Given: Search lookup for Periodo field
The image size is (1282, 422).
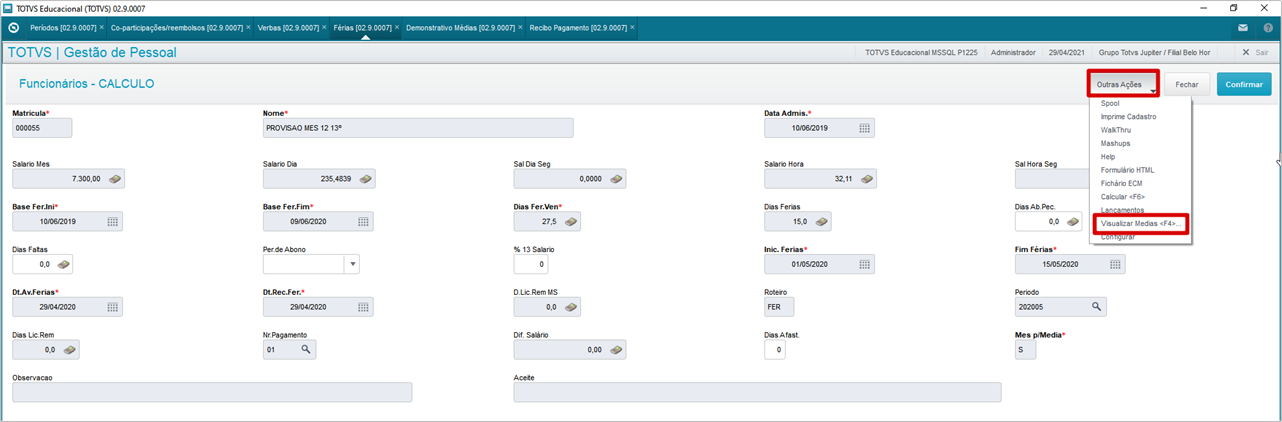Looking at the screenshot, I should (1096, 307).
